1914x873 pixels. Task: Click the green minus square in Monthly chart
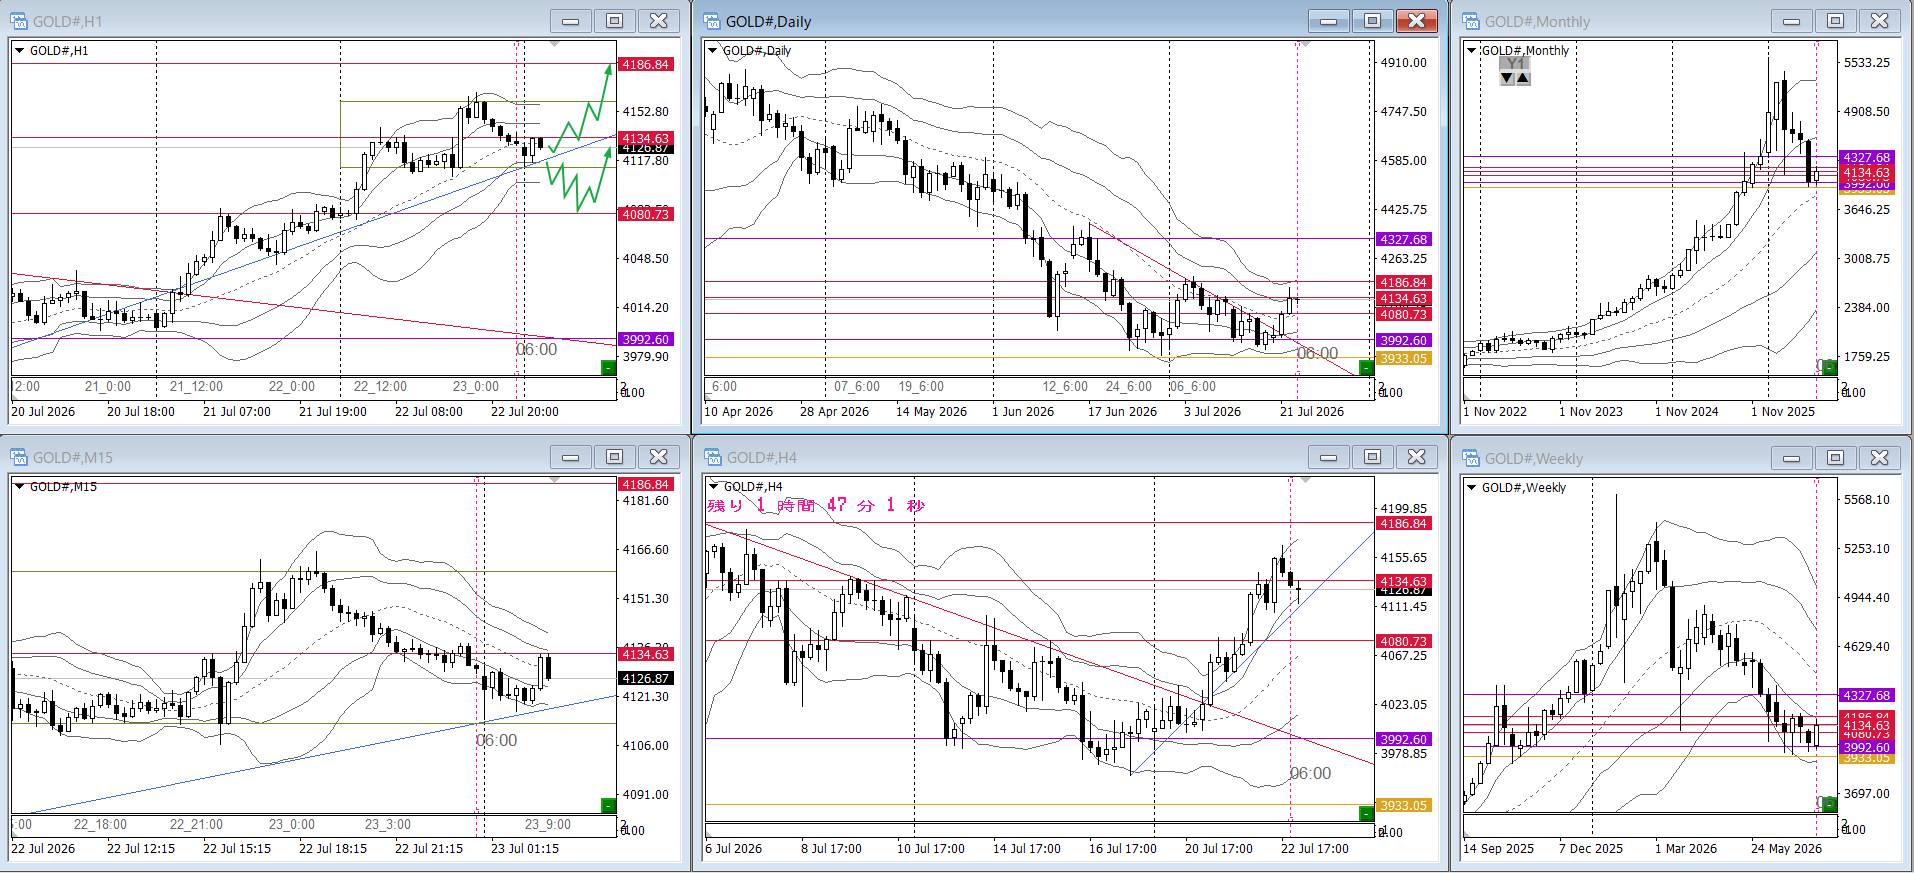click(x=1829, y=367)
